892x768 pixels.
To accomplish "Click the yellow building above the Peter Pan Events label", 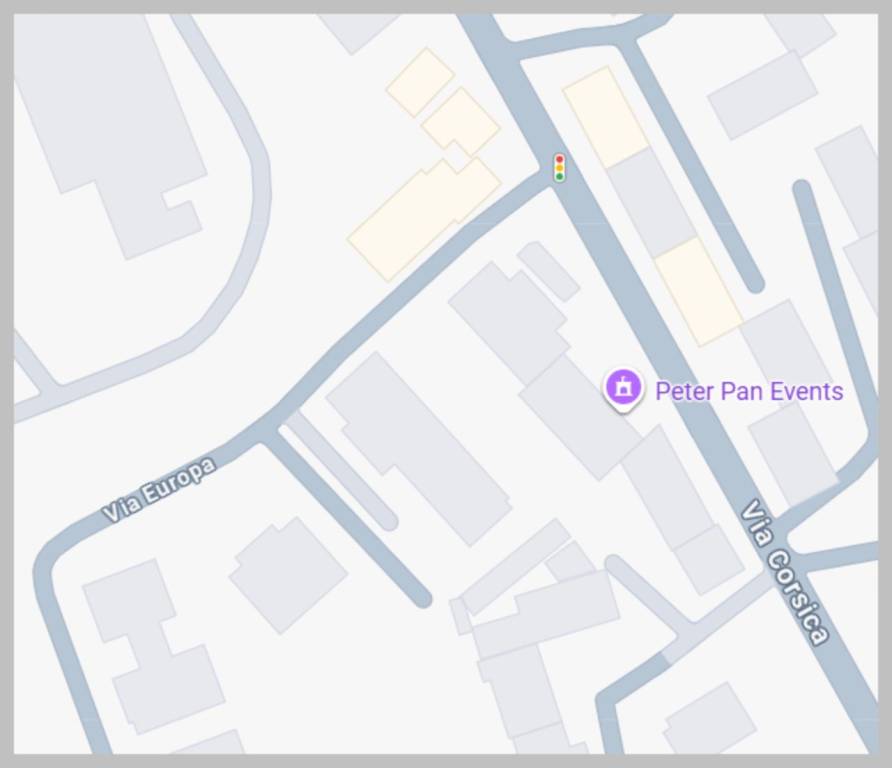I will (699, 291).
